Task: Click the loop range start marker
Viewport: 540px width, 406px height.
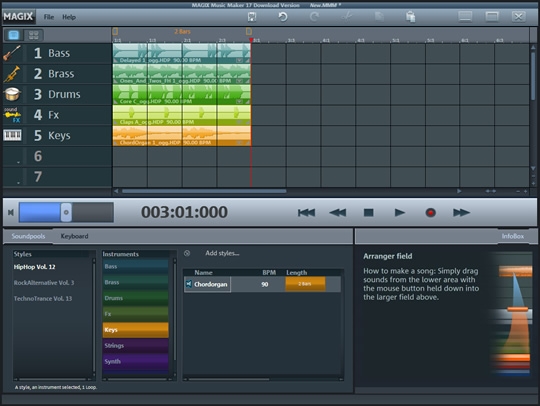Action: 115,31
